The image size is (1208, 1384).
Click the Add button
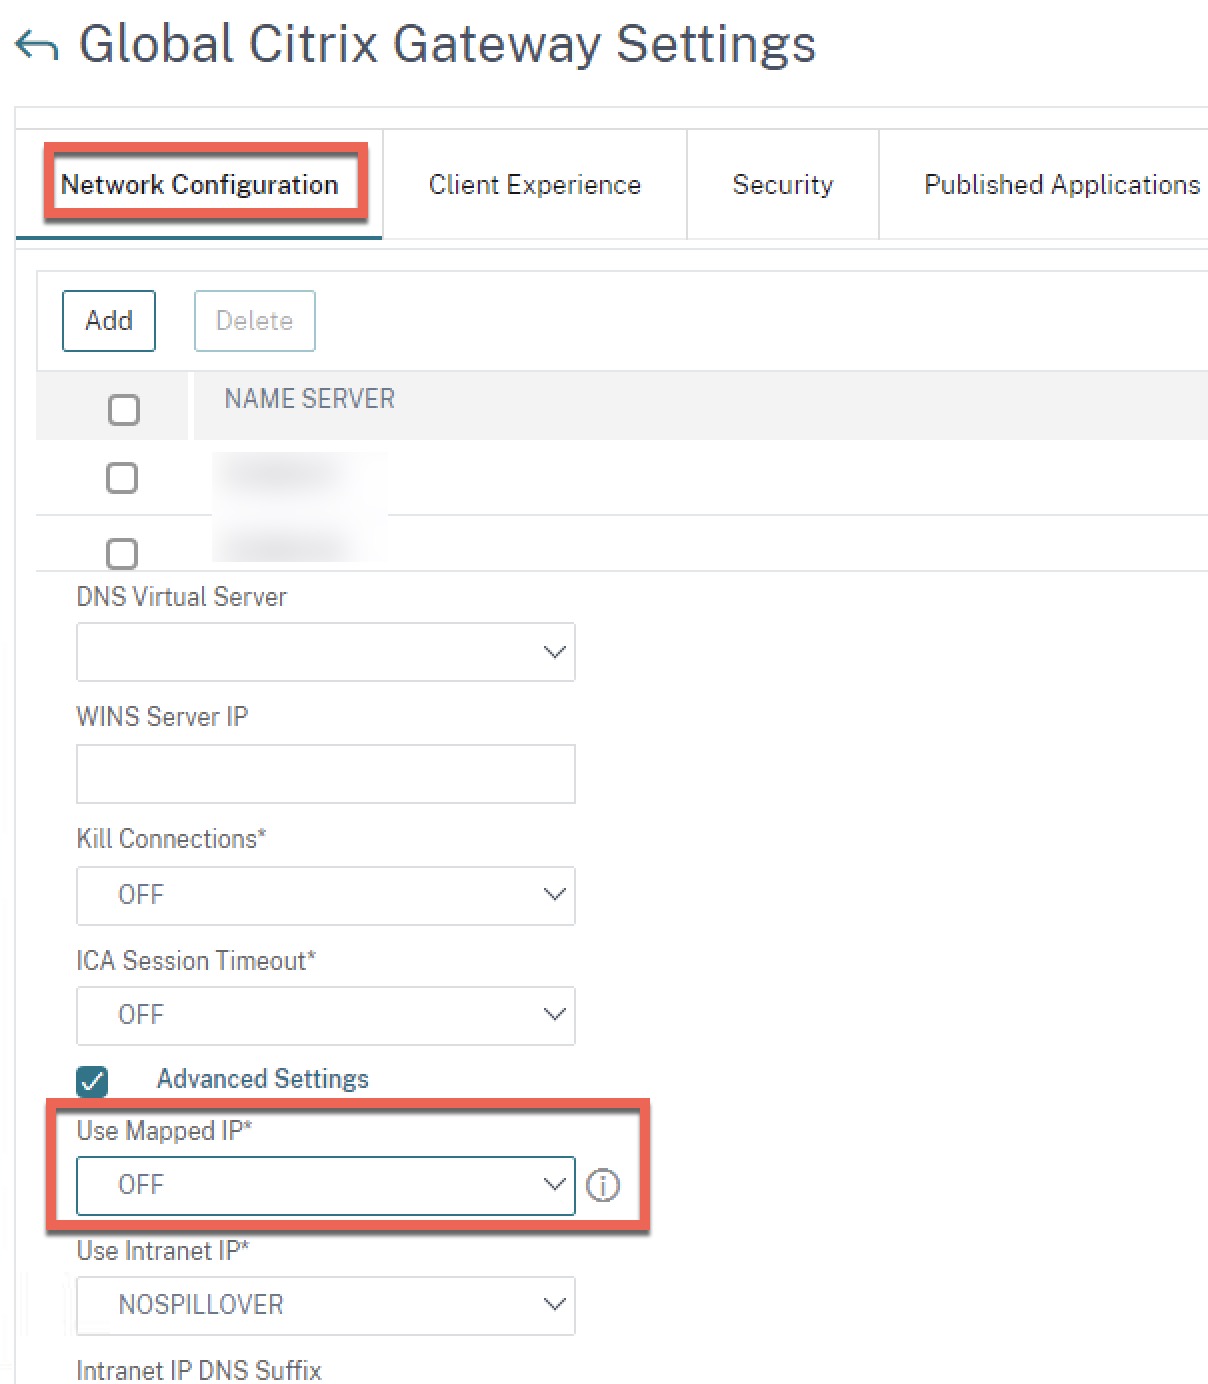pos(108,320)
